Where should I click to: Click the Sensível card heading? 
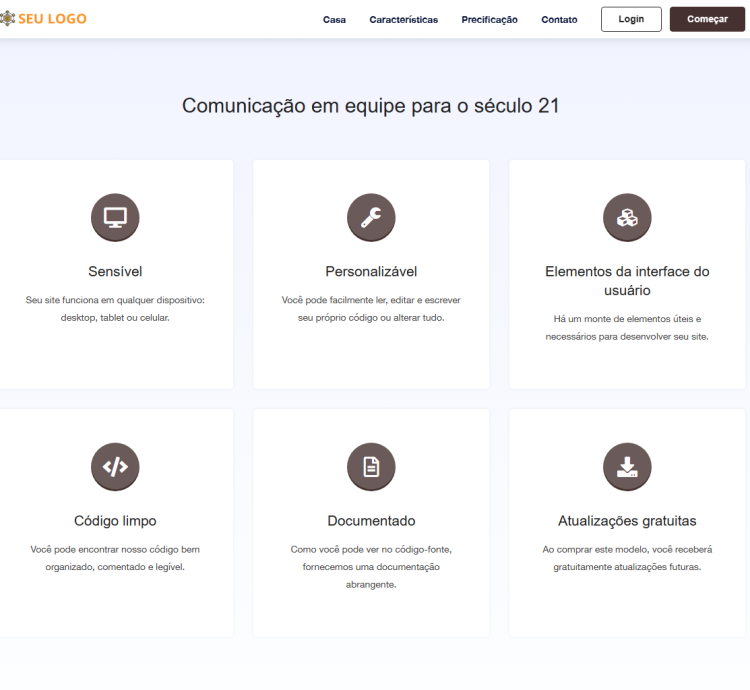(x=115, y=271)
